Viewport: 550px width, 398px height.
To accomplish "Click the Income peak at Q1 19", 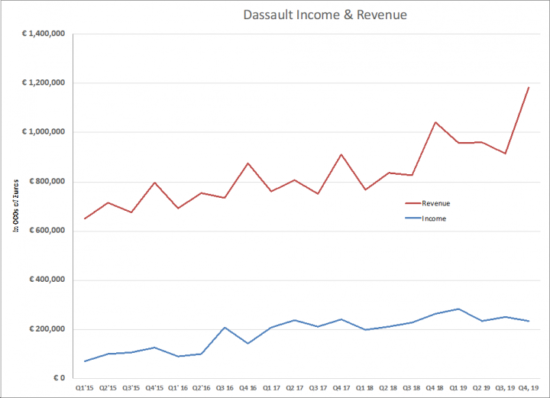I will point(458,309).
